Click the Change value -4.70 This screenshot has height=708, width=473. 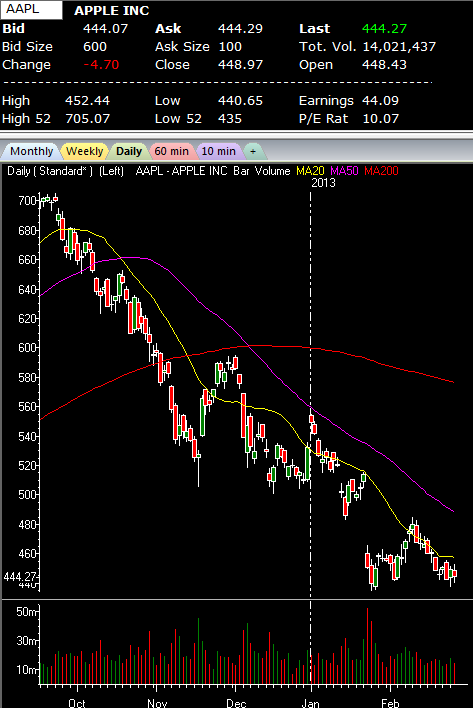pyautogui.click(x=102, y=65)
